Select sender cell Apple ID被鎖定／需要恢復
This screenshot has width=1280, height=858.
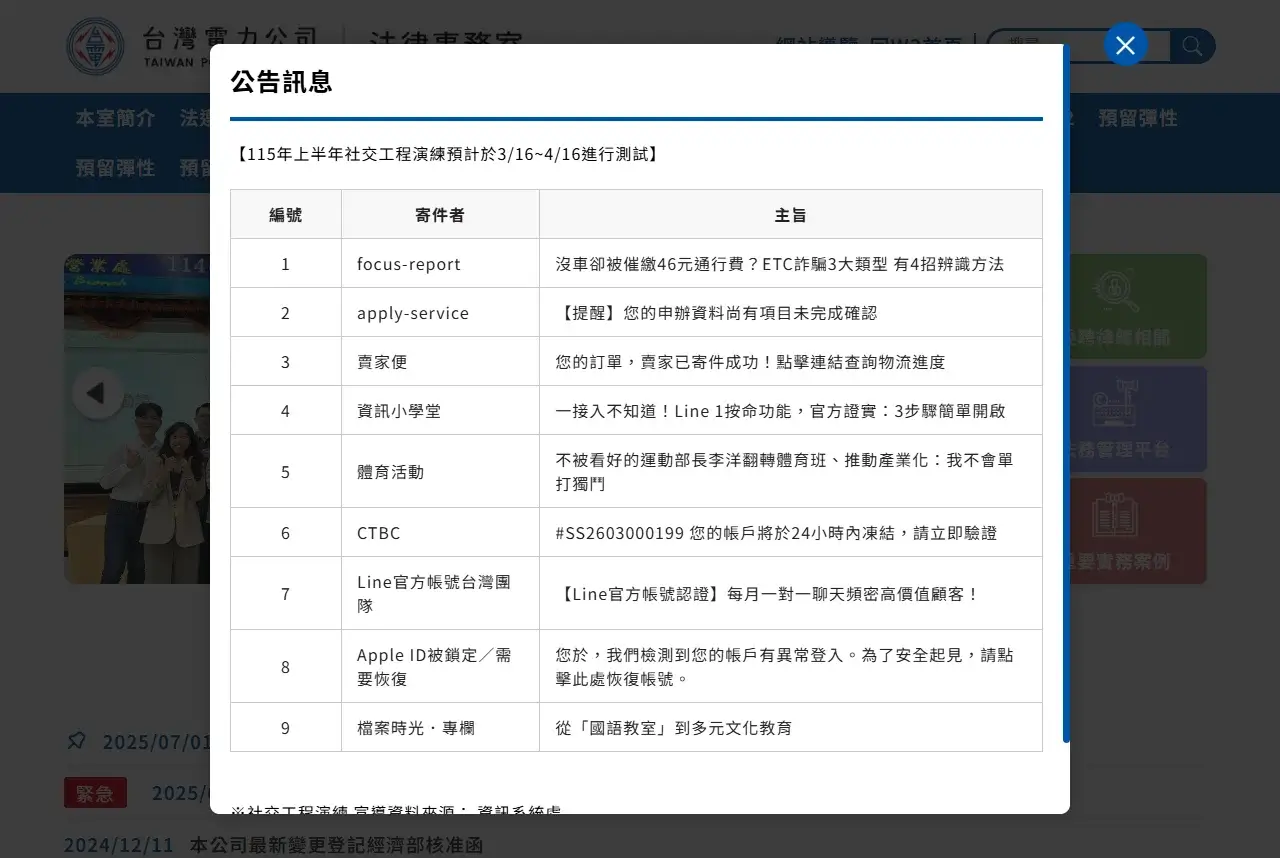[440, 667]
